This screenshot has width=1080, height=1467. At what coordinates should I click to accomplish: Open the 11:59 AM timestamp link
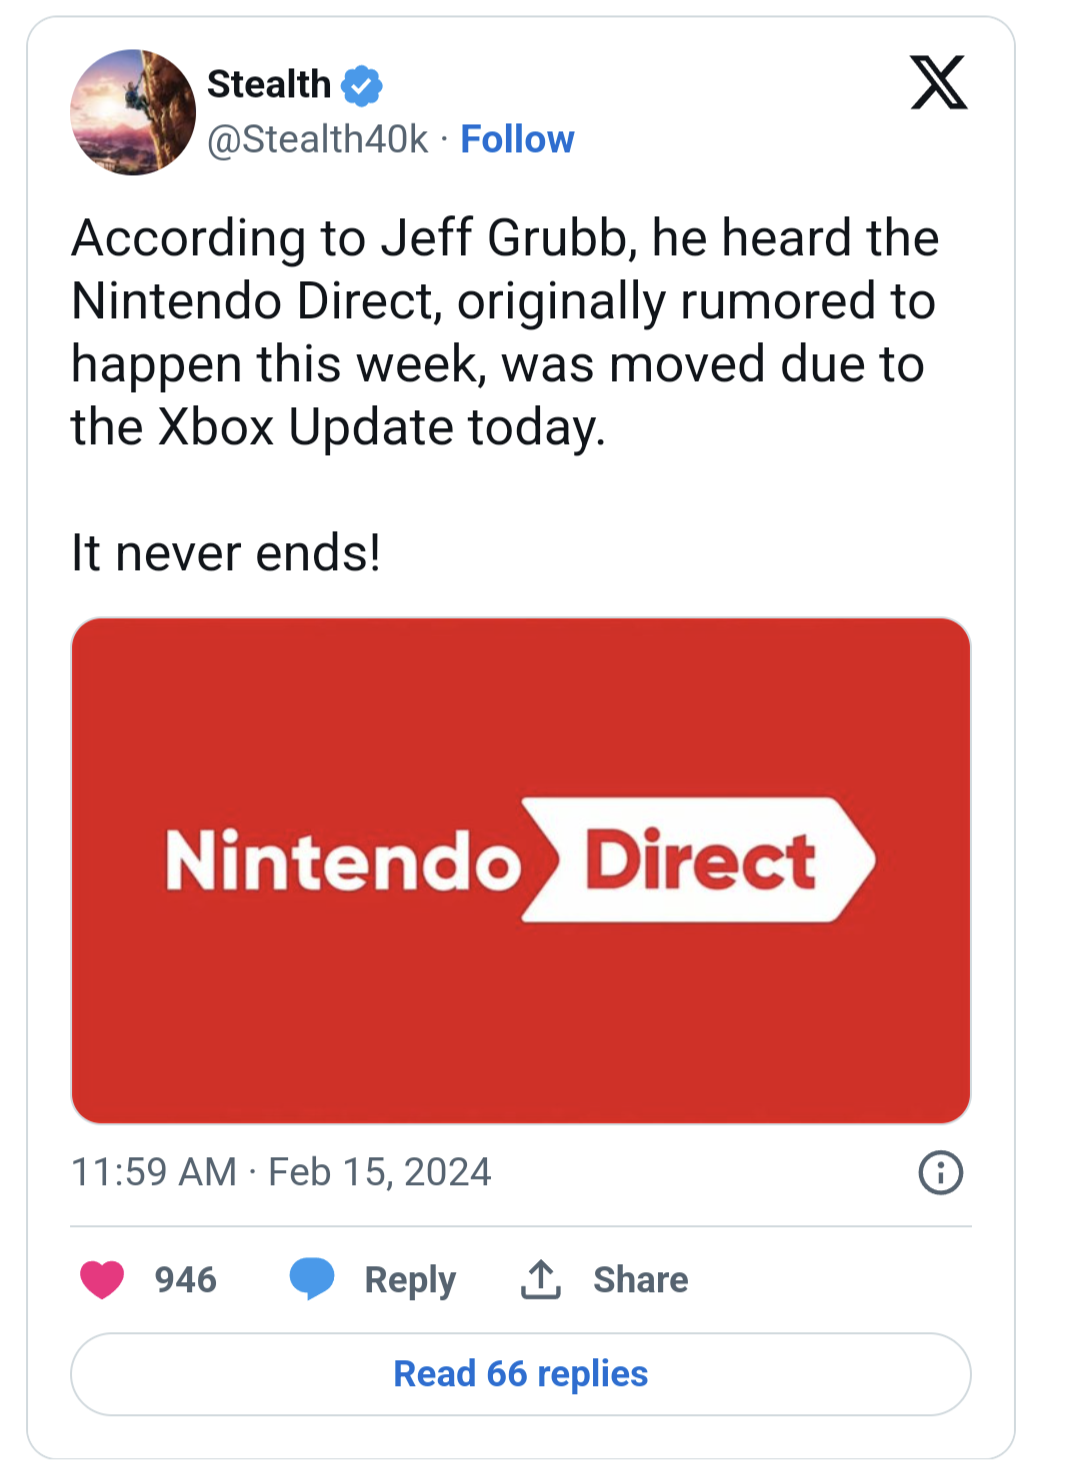154,1172
